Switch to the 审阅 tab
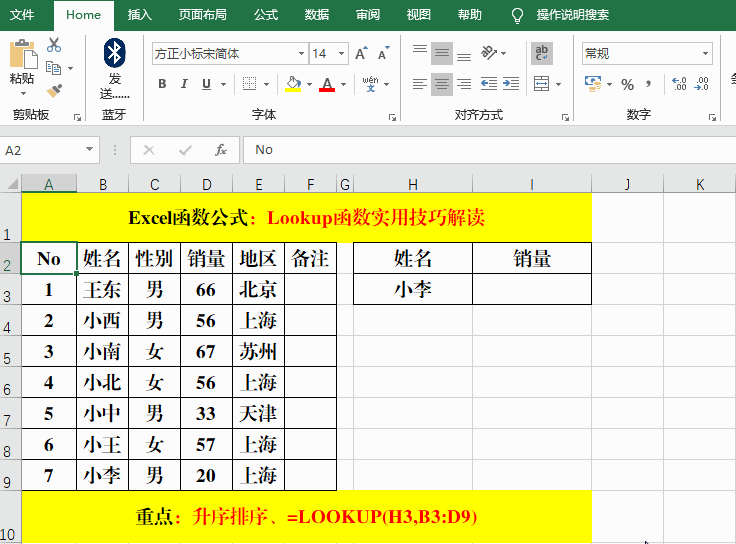Screen dimensions: 736x544 pyautogui.click(x=368, y=15)
